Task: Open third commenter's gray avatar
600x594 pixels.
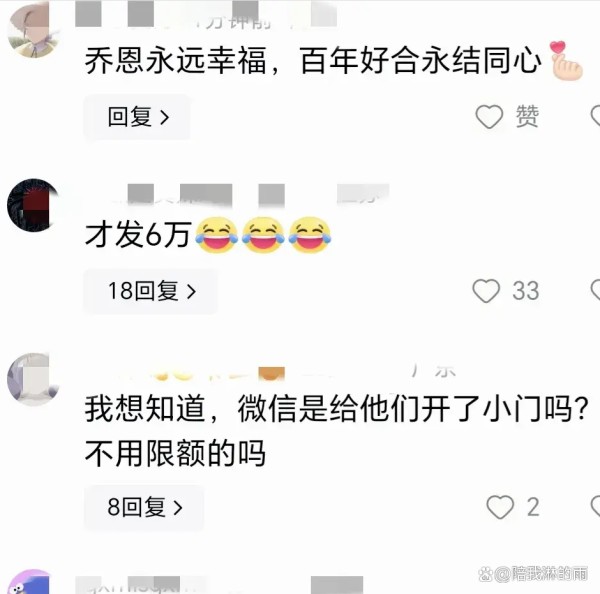Action: [33, 379]
